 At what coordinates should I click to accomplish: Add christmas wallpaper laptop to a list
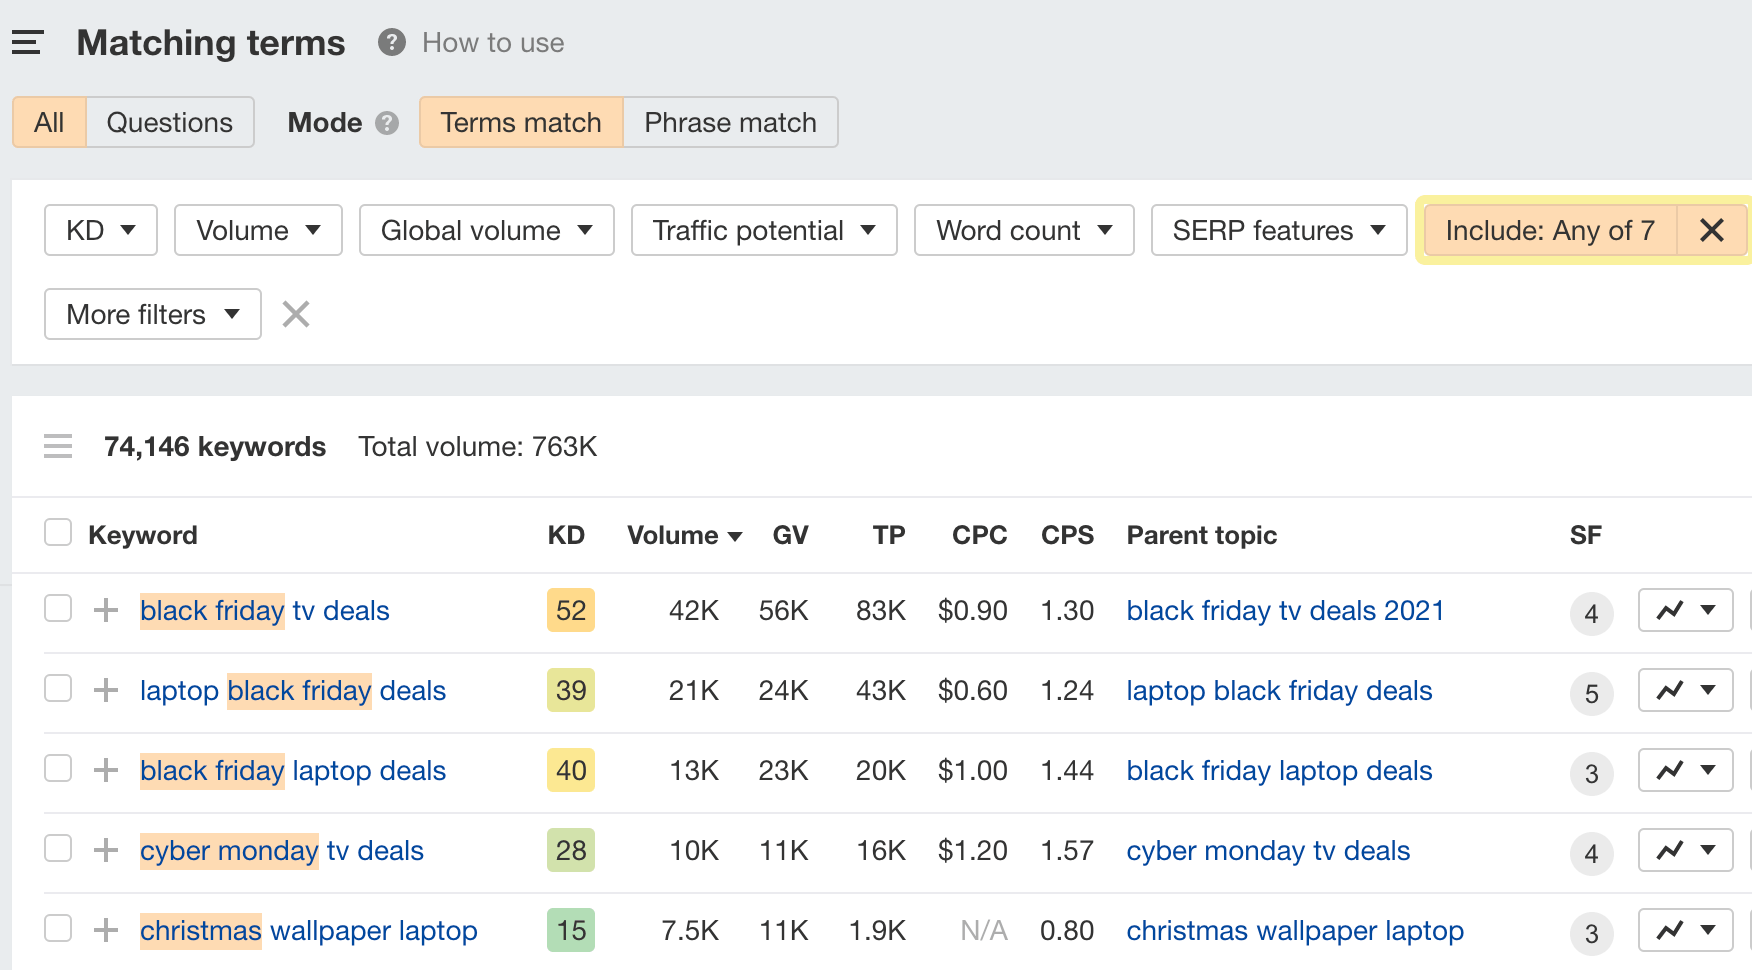coord(104,930)
